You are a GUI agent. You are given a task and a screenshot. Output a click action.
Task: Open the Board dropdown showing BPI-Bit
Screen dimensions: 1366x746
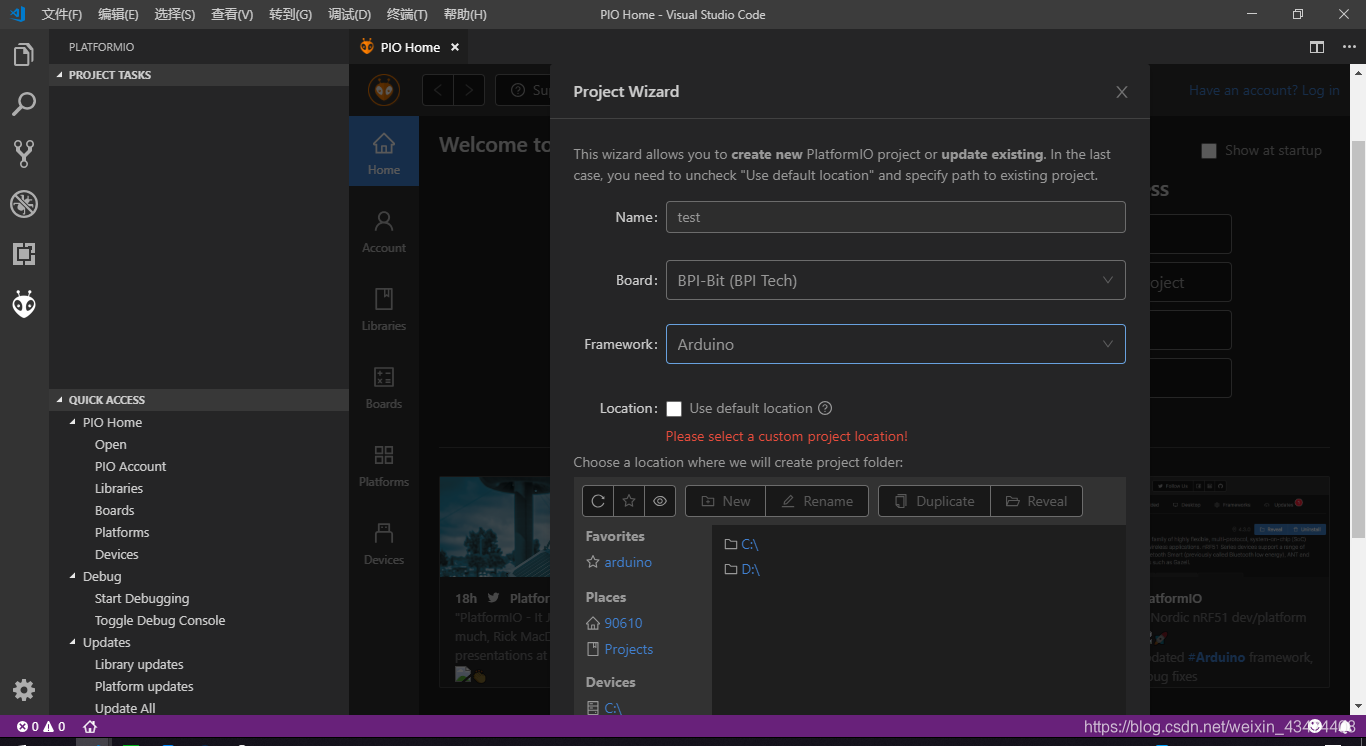pos(895,280)
